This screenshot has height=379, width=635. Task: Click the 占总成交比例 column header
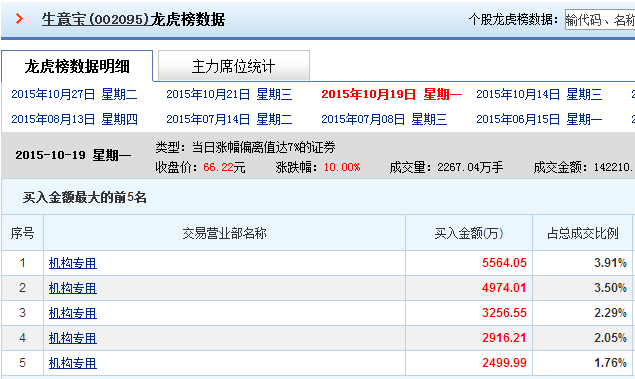(582, 233)
